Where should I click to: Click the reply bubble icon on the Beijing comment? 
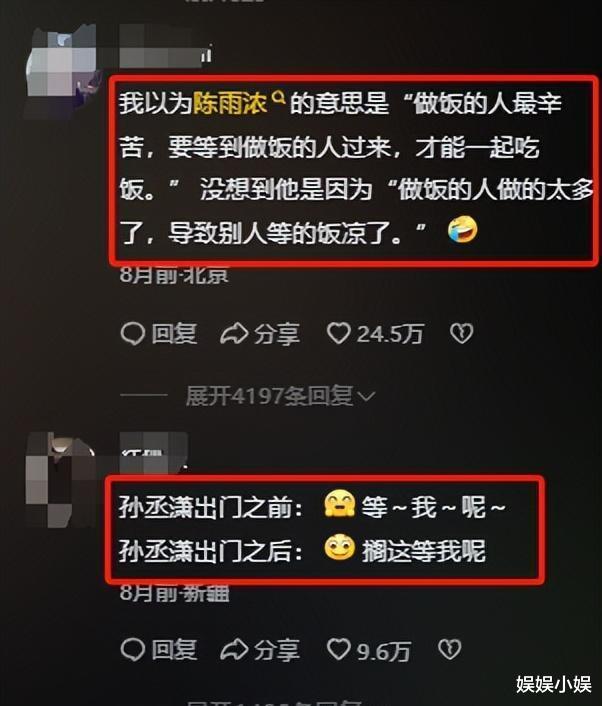pyautogui.click(x=133, y=334)
